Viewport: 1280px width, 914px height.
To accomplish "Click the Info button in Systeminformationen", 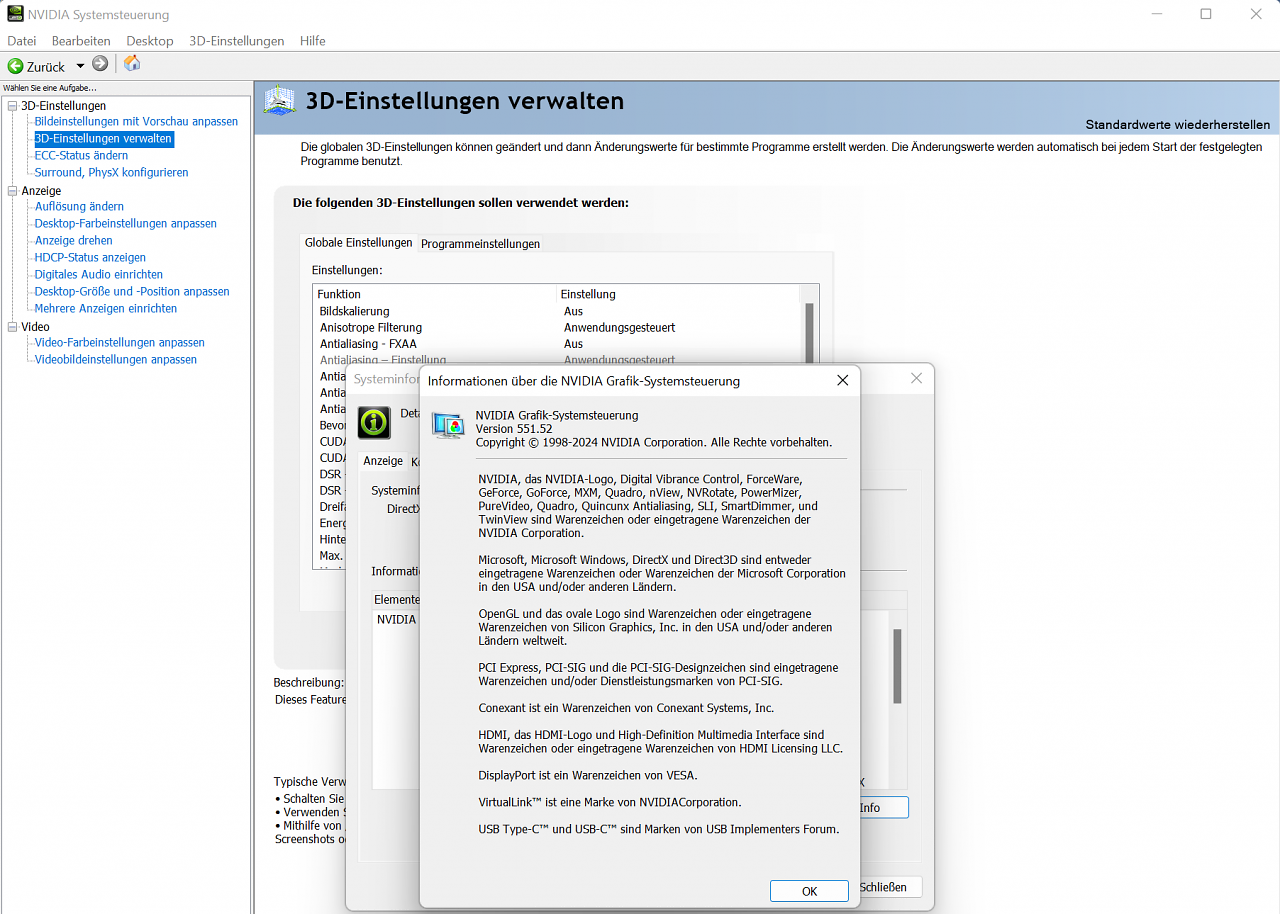I will pyautogui.click(x=883, y=808).
